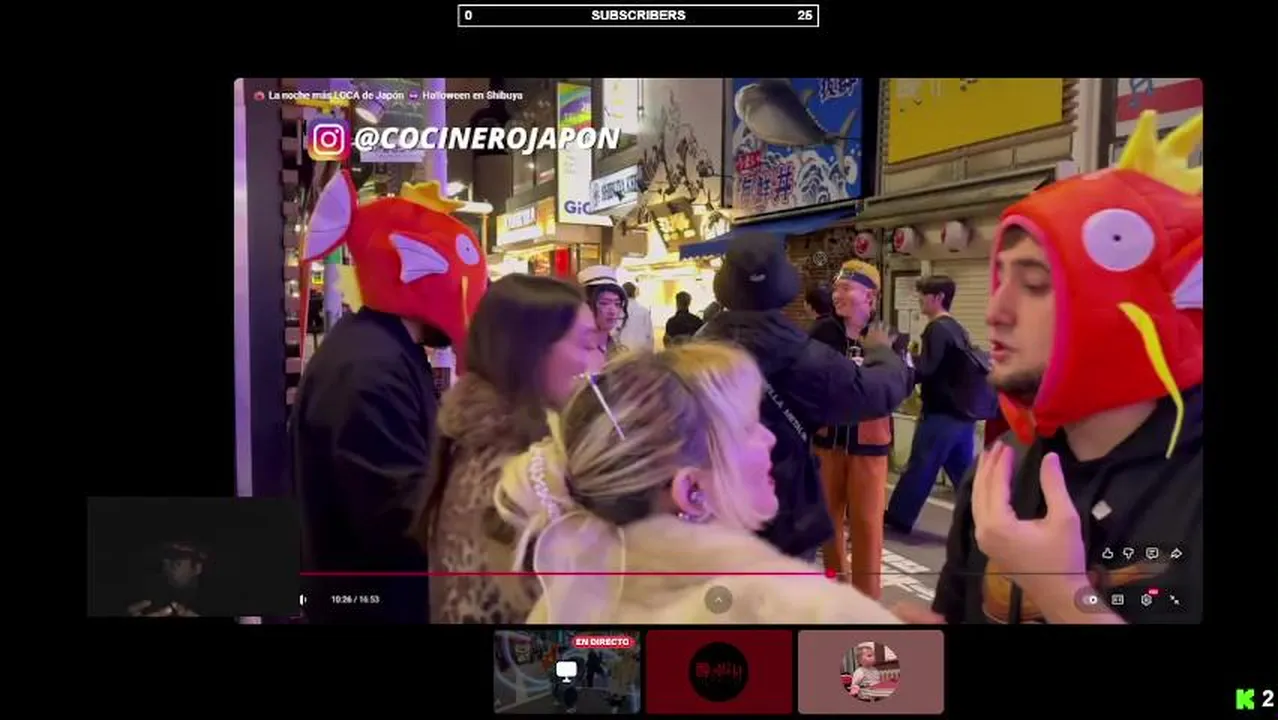Click the like thumbs-up icon in player
Screen dimensions: 1278x720
(1107, 554)
